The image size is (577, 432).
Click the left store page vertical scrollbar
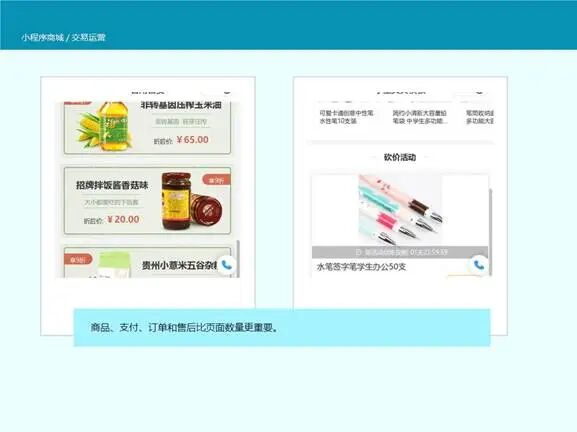click(x=238, y=258)
